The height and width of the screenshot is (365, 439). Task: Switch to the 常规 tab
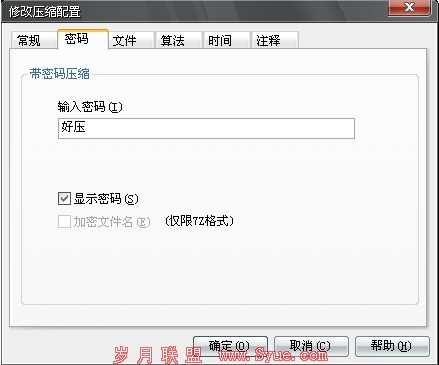pyautogui.click(x=33, y=41)
